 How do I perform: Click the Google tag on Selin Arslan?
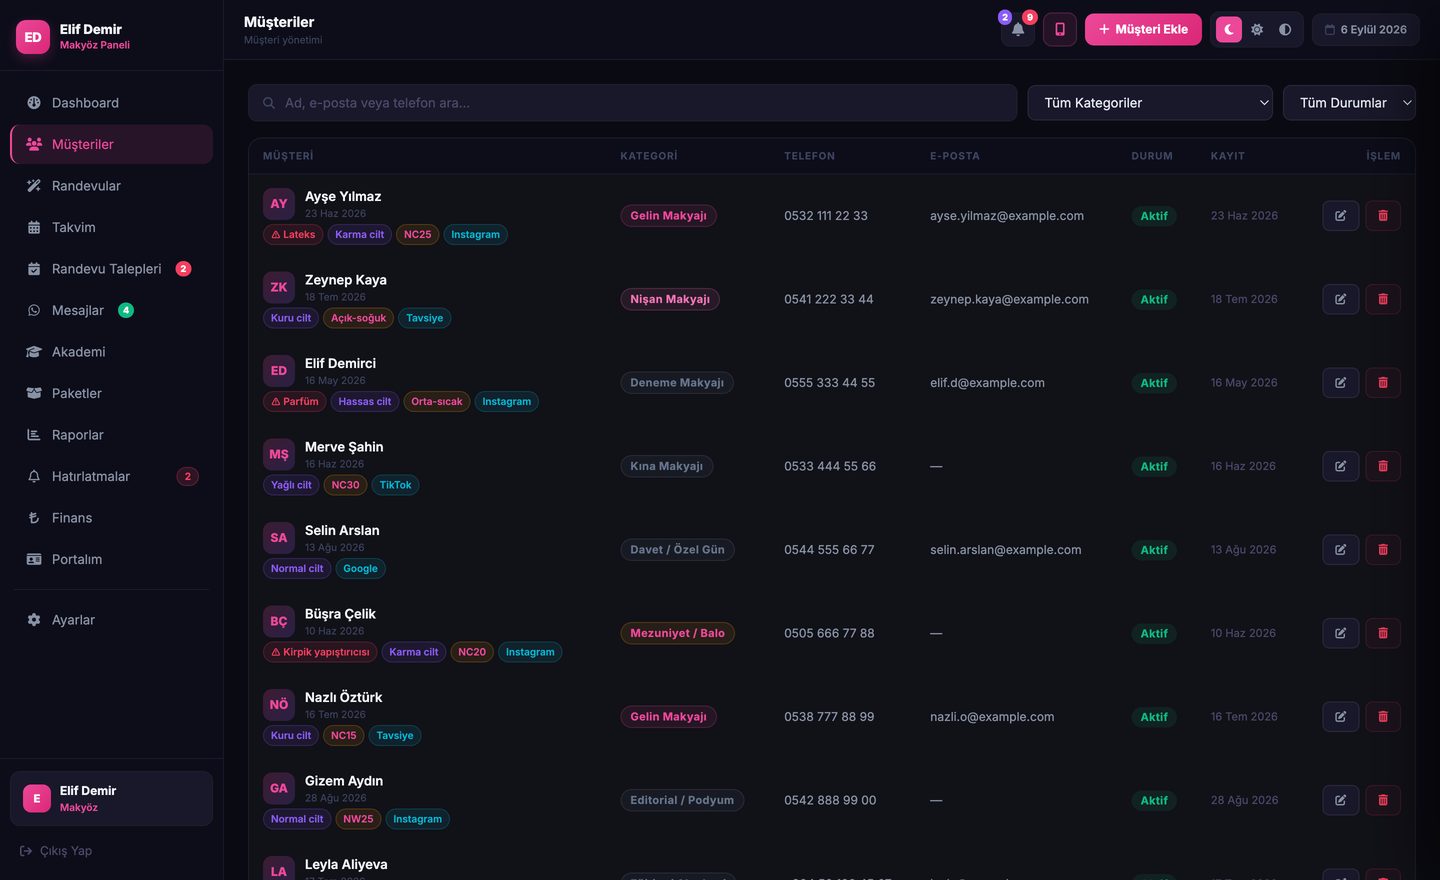pyautogui.click(x=360, y=569)
